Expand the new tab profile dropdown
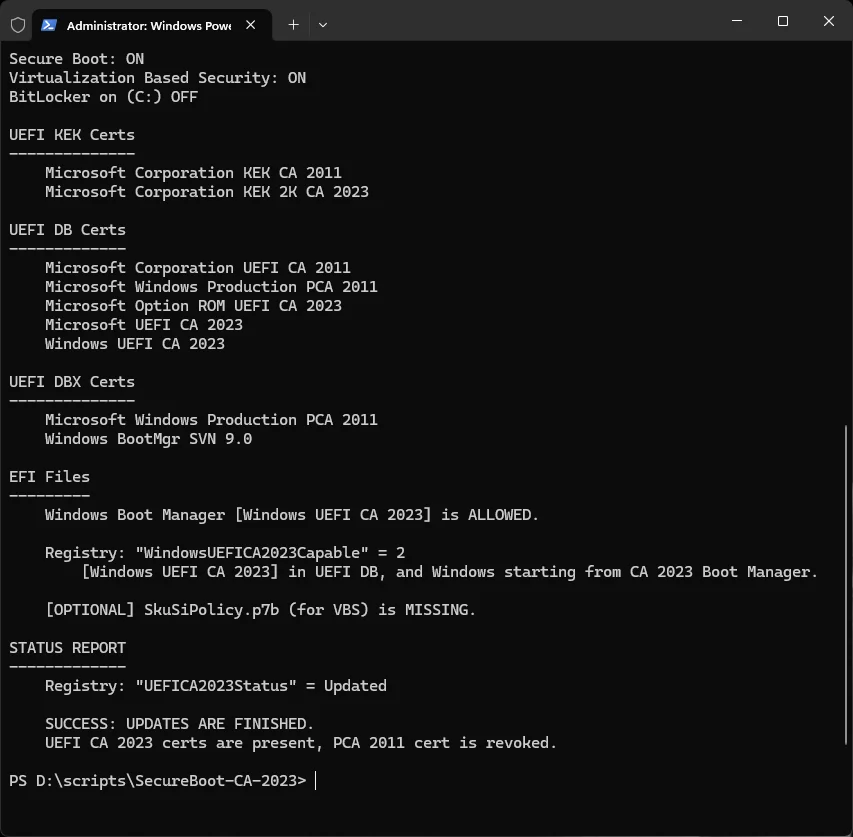The width and height of the screenshot is (853, 837). click(323, 25)
